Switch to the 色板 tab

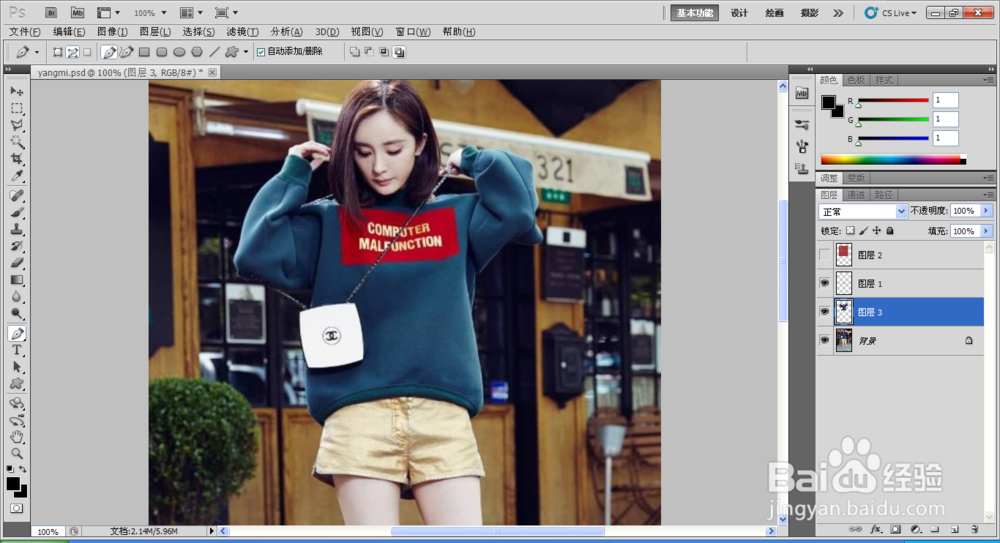click(857, 80)
